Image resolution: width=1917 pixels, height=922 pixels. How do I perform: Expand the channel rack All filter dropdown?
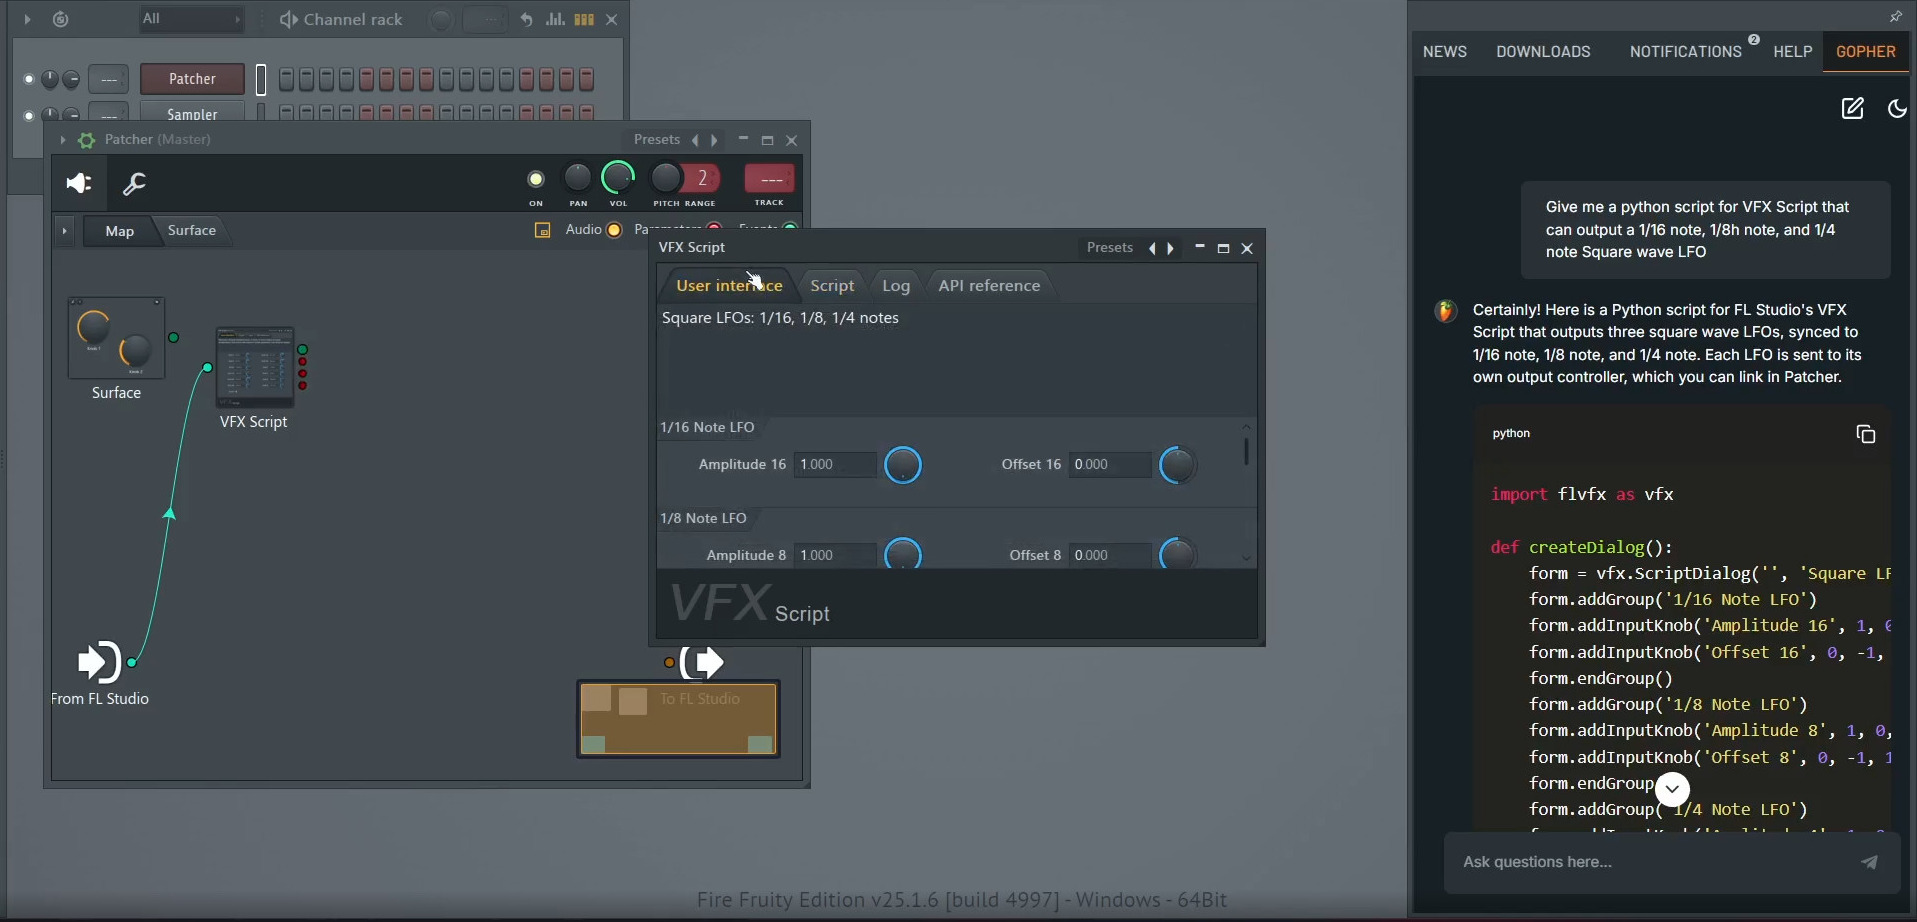[x=190, y=19]
